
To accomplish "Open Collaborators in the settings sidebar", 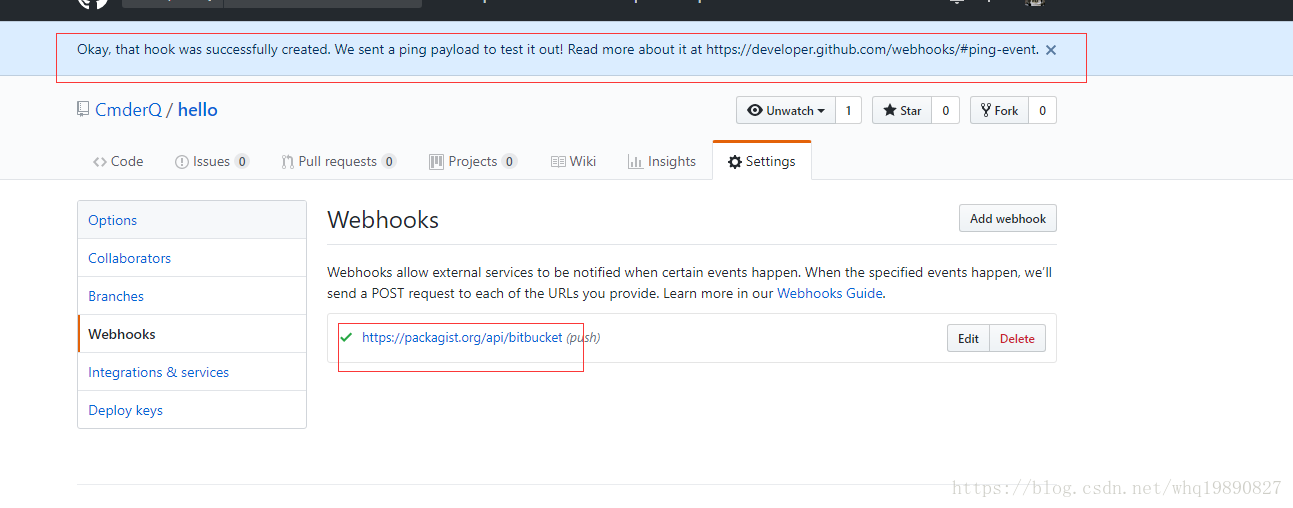I will coord(192,258).
